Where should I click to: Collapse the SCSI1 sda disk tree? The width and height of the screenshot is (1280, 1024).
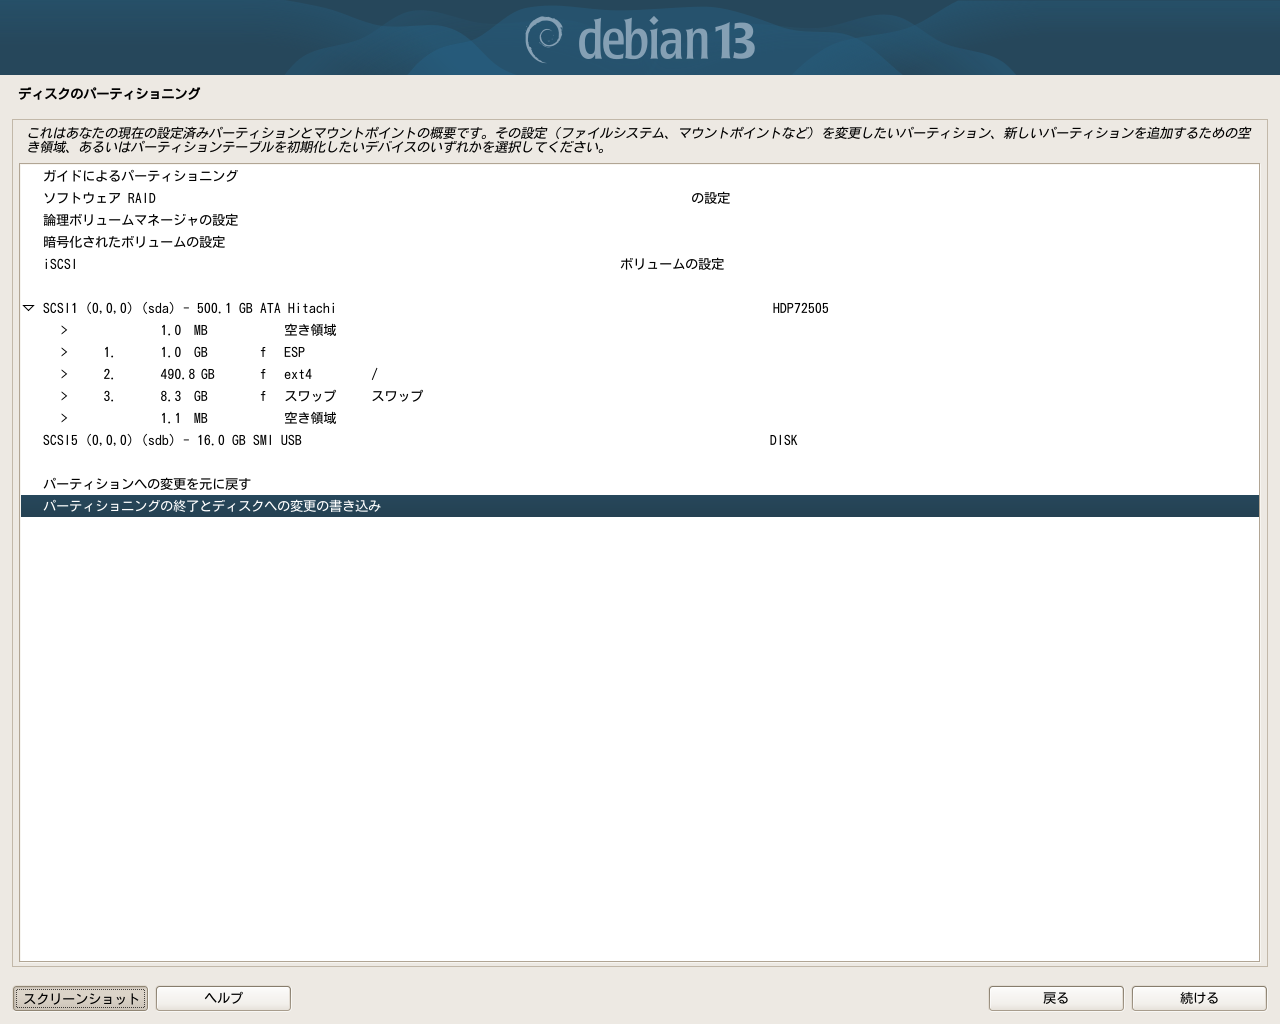point(29,308)
